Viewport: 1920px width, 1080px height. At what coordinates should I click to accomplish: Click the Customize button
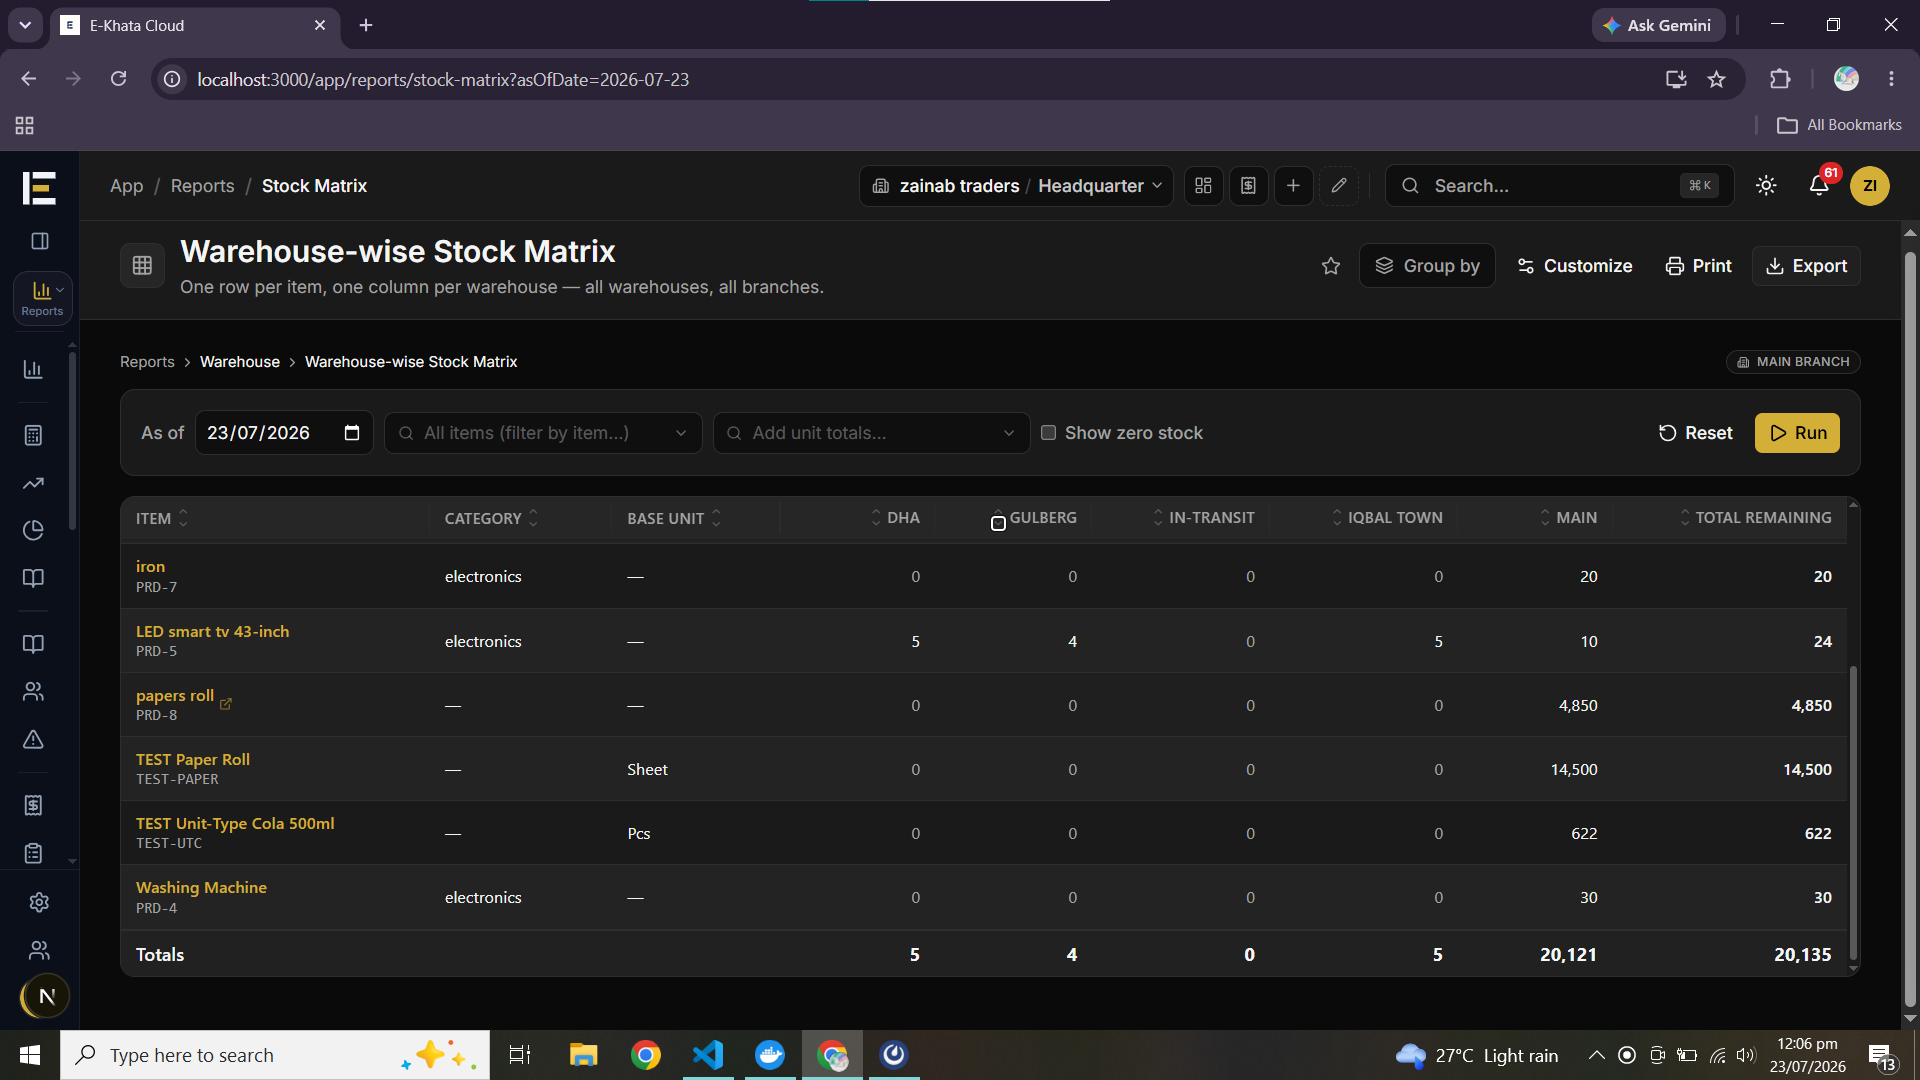[1575, 266]
